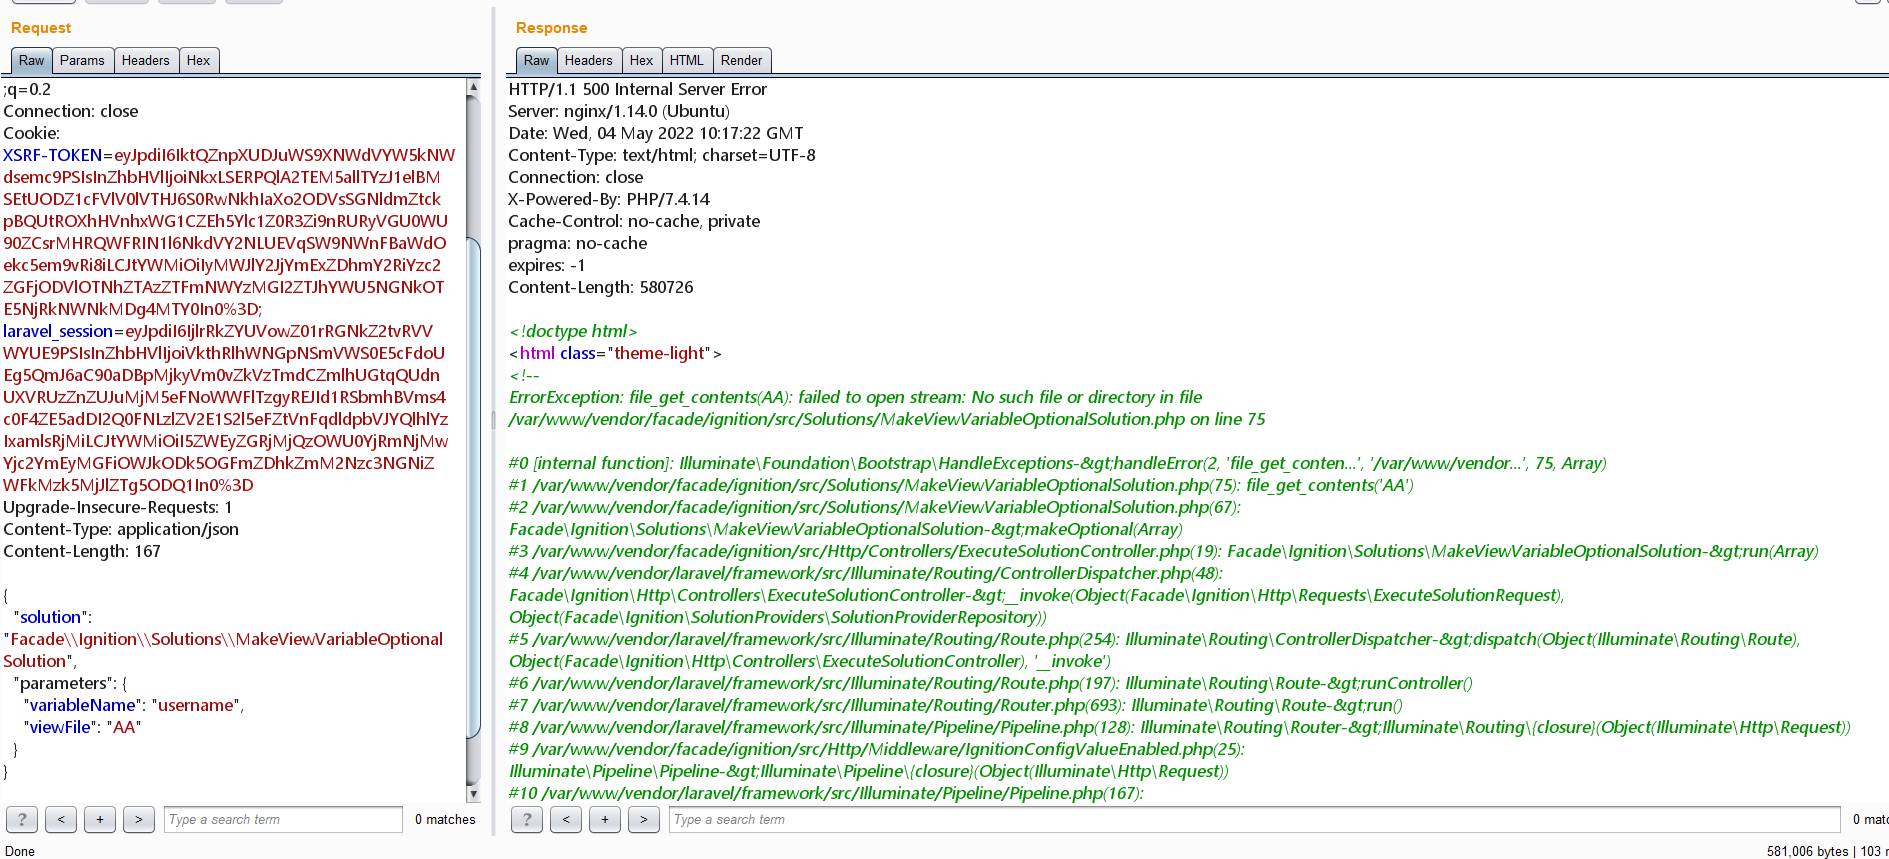
Task: Click the "Connection: close" request header
Action: pyautogui.click(x=71, y=111)
